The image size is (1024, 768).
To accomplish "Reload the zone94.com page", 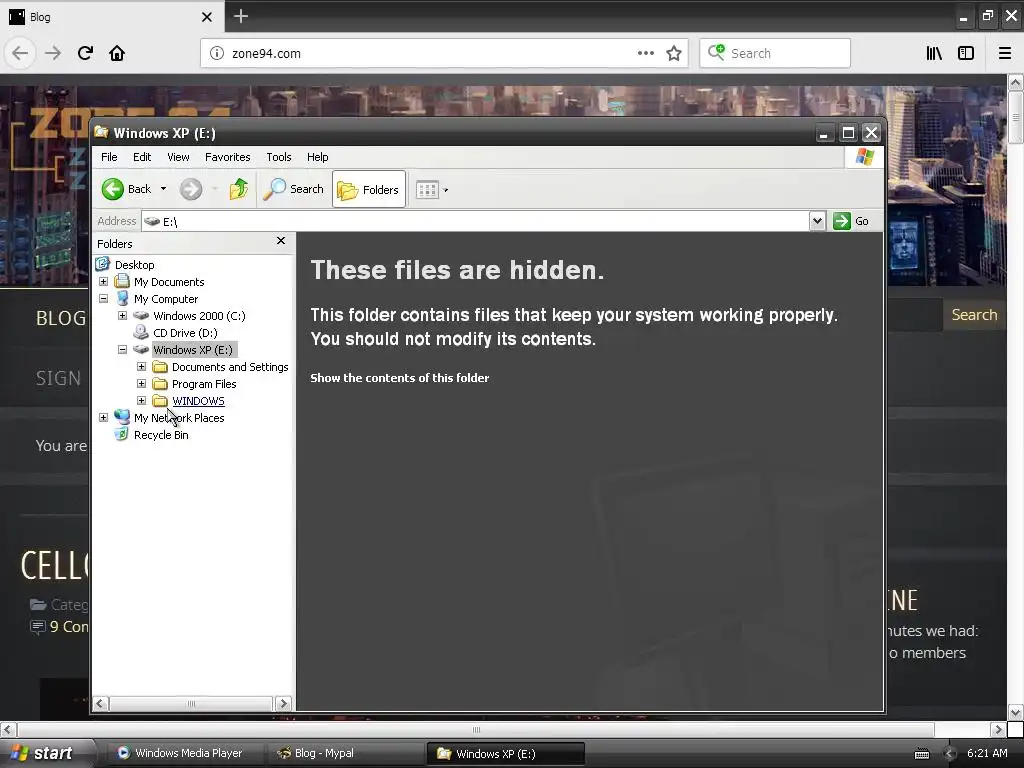I will [85, 53].
